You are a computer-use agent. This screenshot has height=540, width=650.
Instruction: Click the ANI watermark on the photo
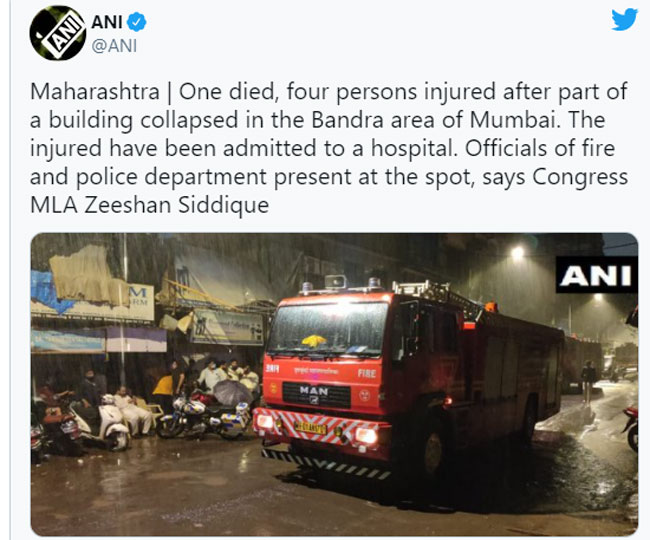[x=596, y=275]
